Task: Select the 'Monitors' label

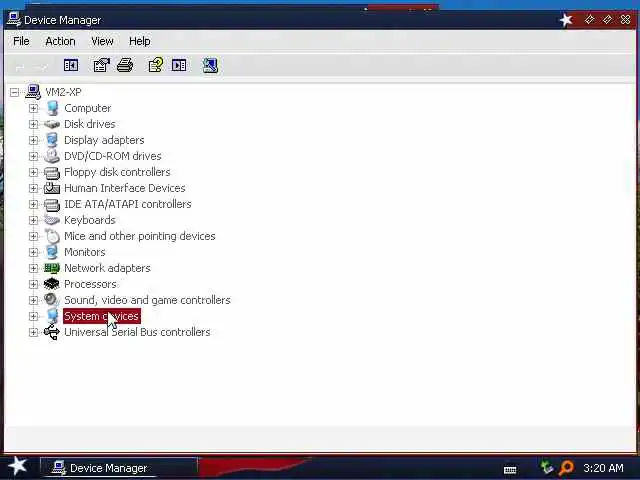Action: coord(84,252)
